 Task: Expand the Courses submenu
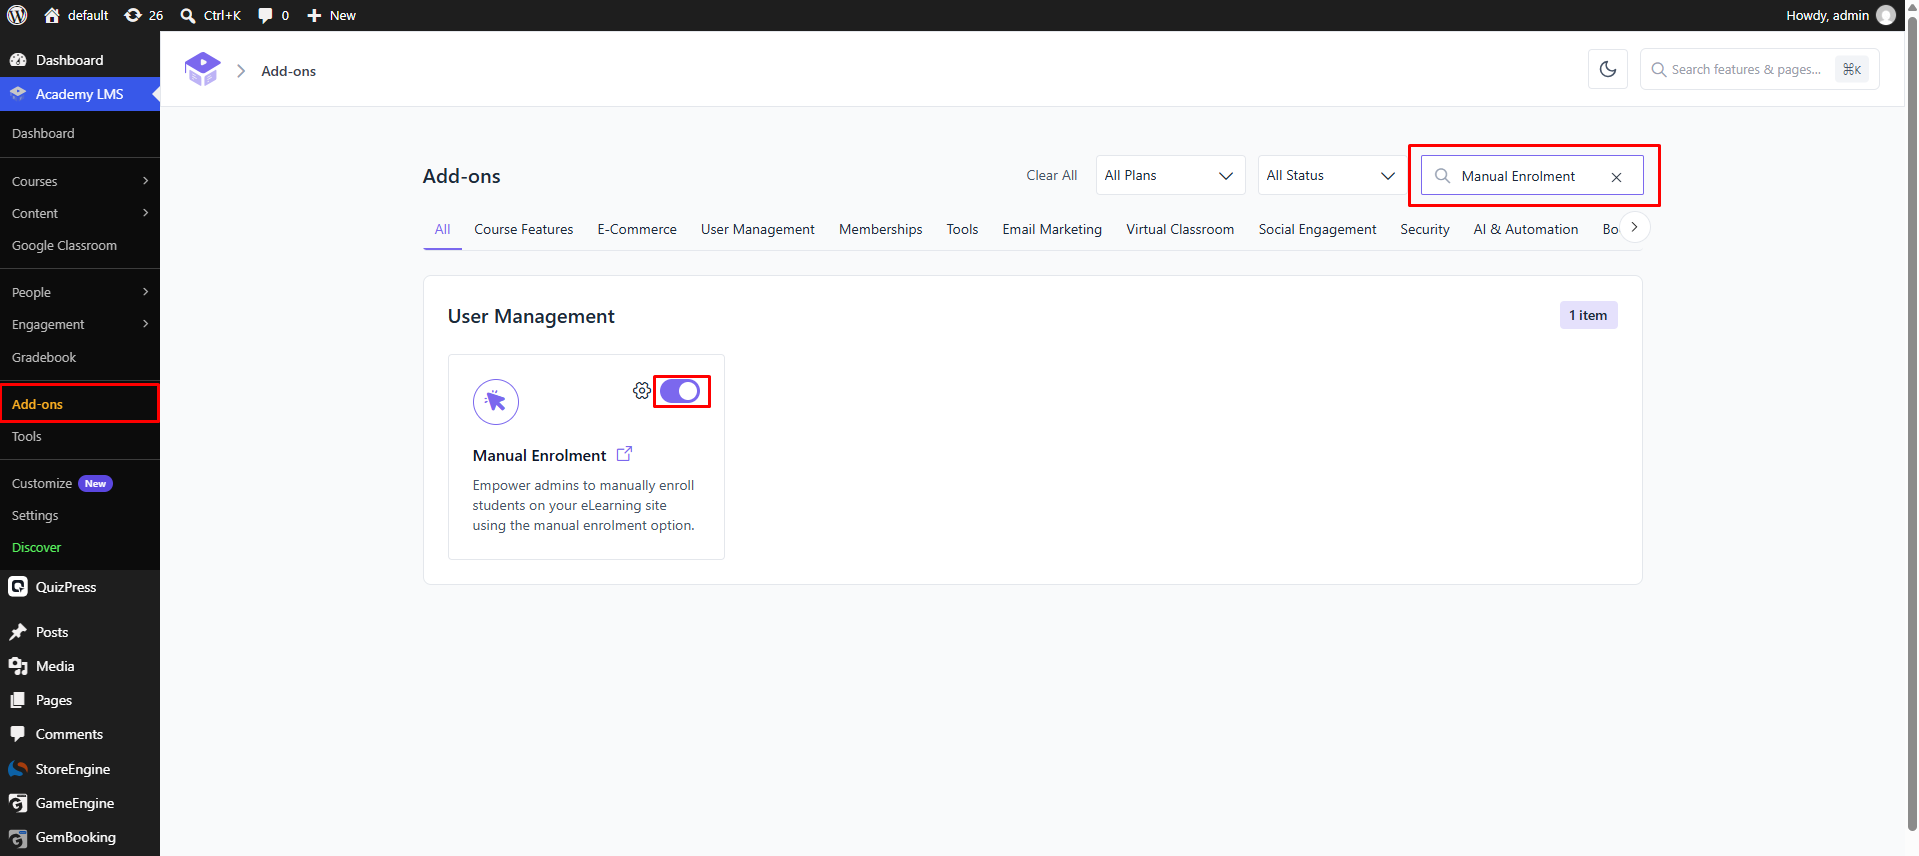pyautogui.click(x=80, y=181)
